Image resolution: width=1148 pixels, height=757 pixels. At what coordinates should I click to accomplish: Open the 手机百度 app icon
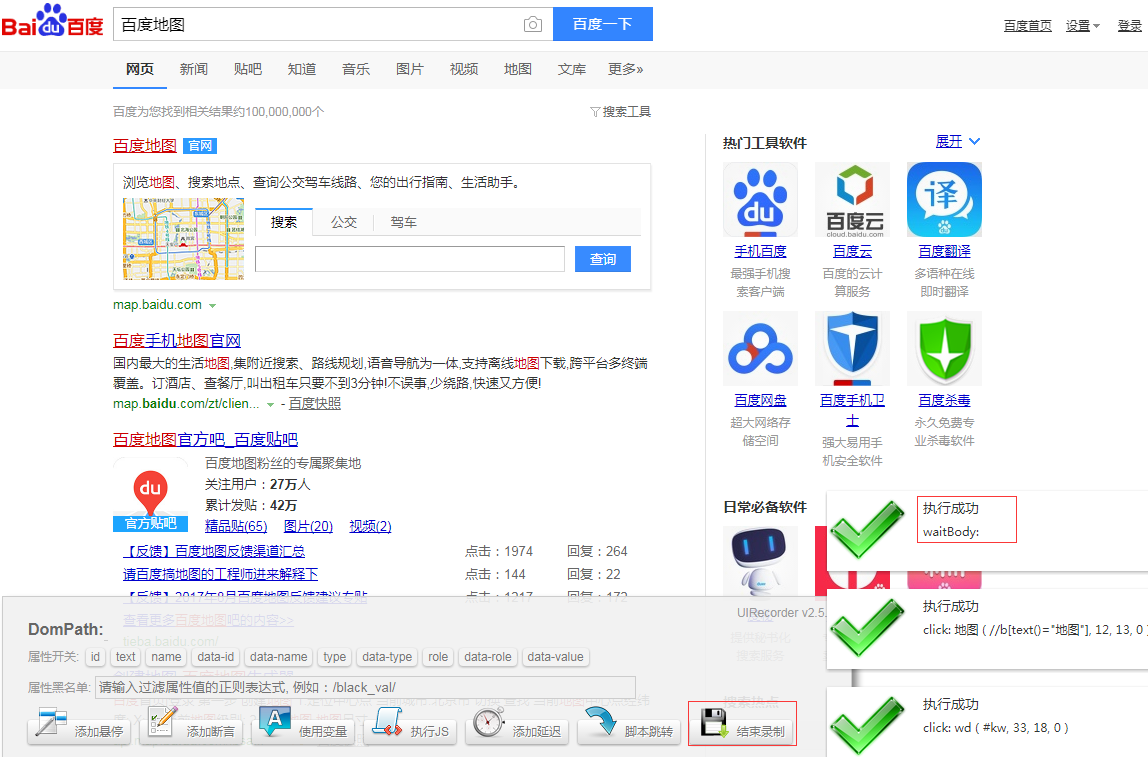(760, 199)
